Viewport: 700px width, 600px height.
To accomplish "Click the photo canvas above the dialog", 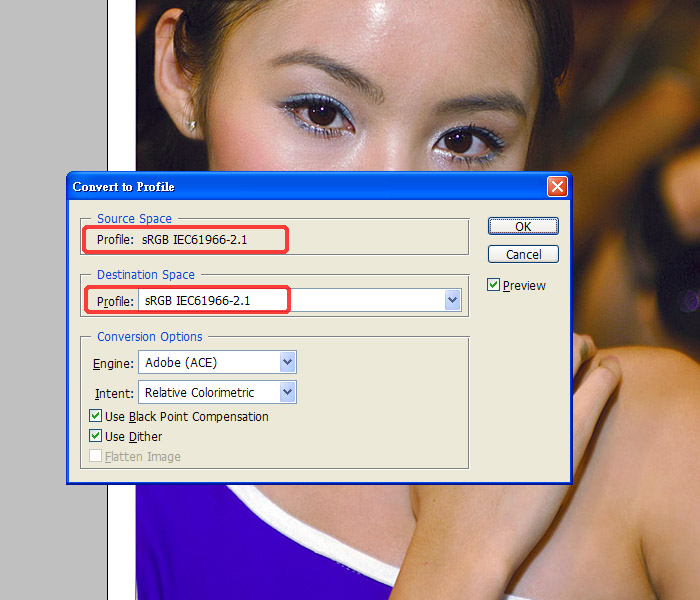I will tap(400, 80).
